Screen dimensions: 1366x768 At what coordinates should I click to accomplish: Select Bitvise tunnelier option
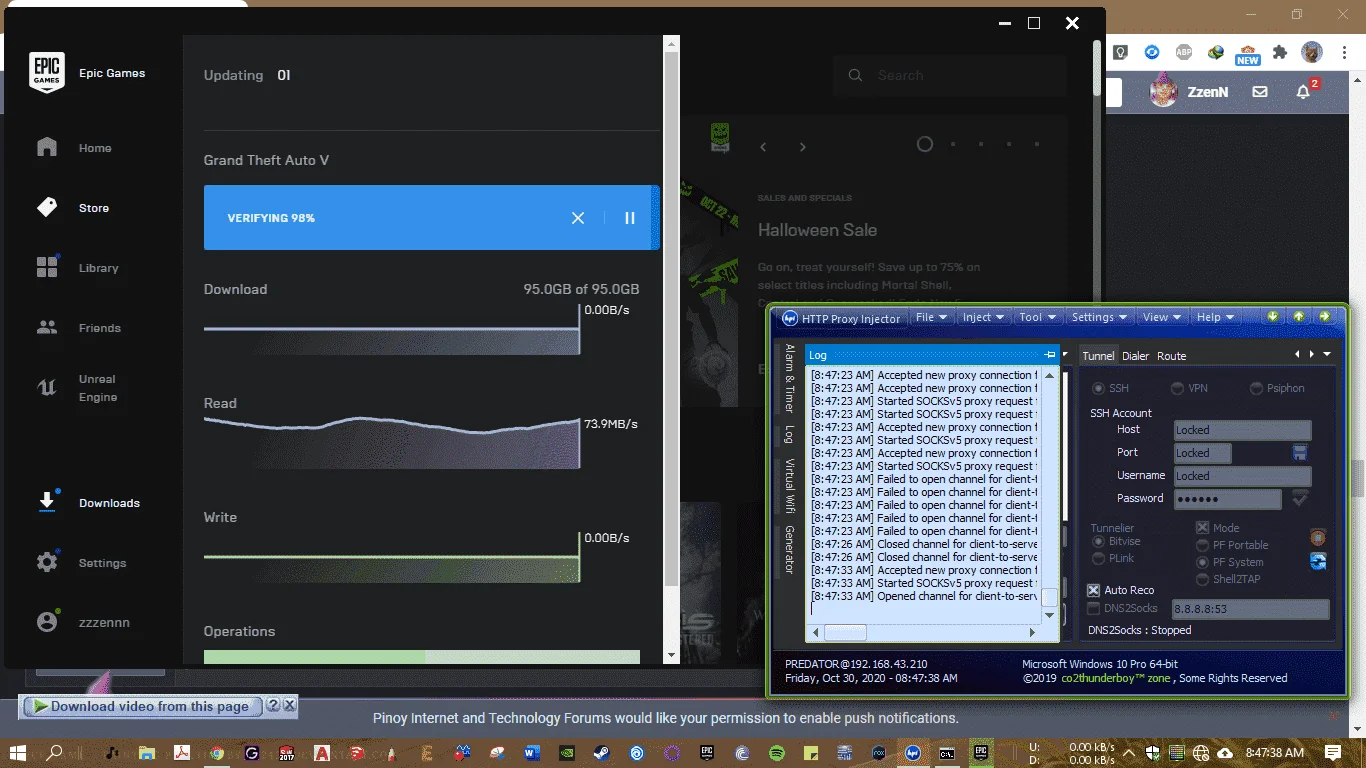pos(1099,541)
